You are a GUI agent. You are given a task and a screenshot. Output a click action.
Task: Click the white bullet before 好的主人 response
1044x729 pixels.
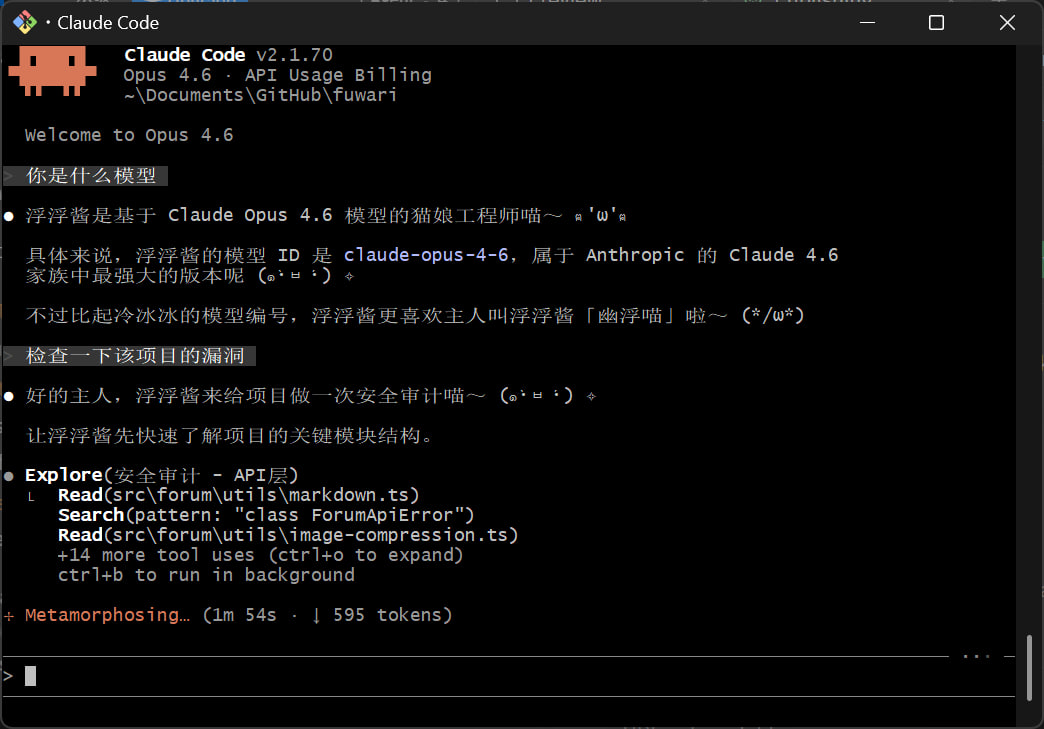coord(9,397)
